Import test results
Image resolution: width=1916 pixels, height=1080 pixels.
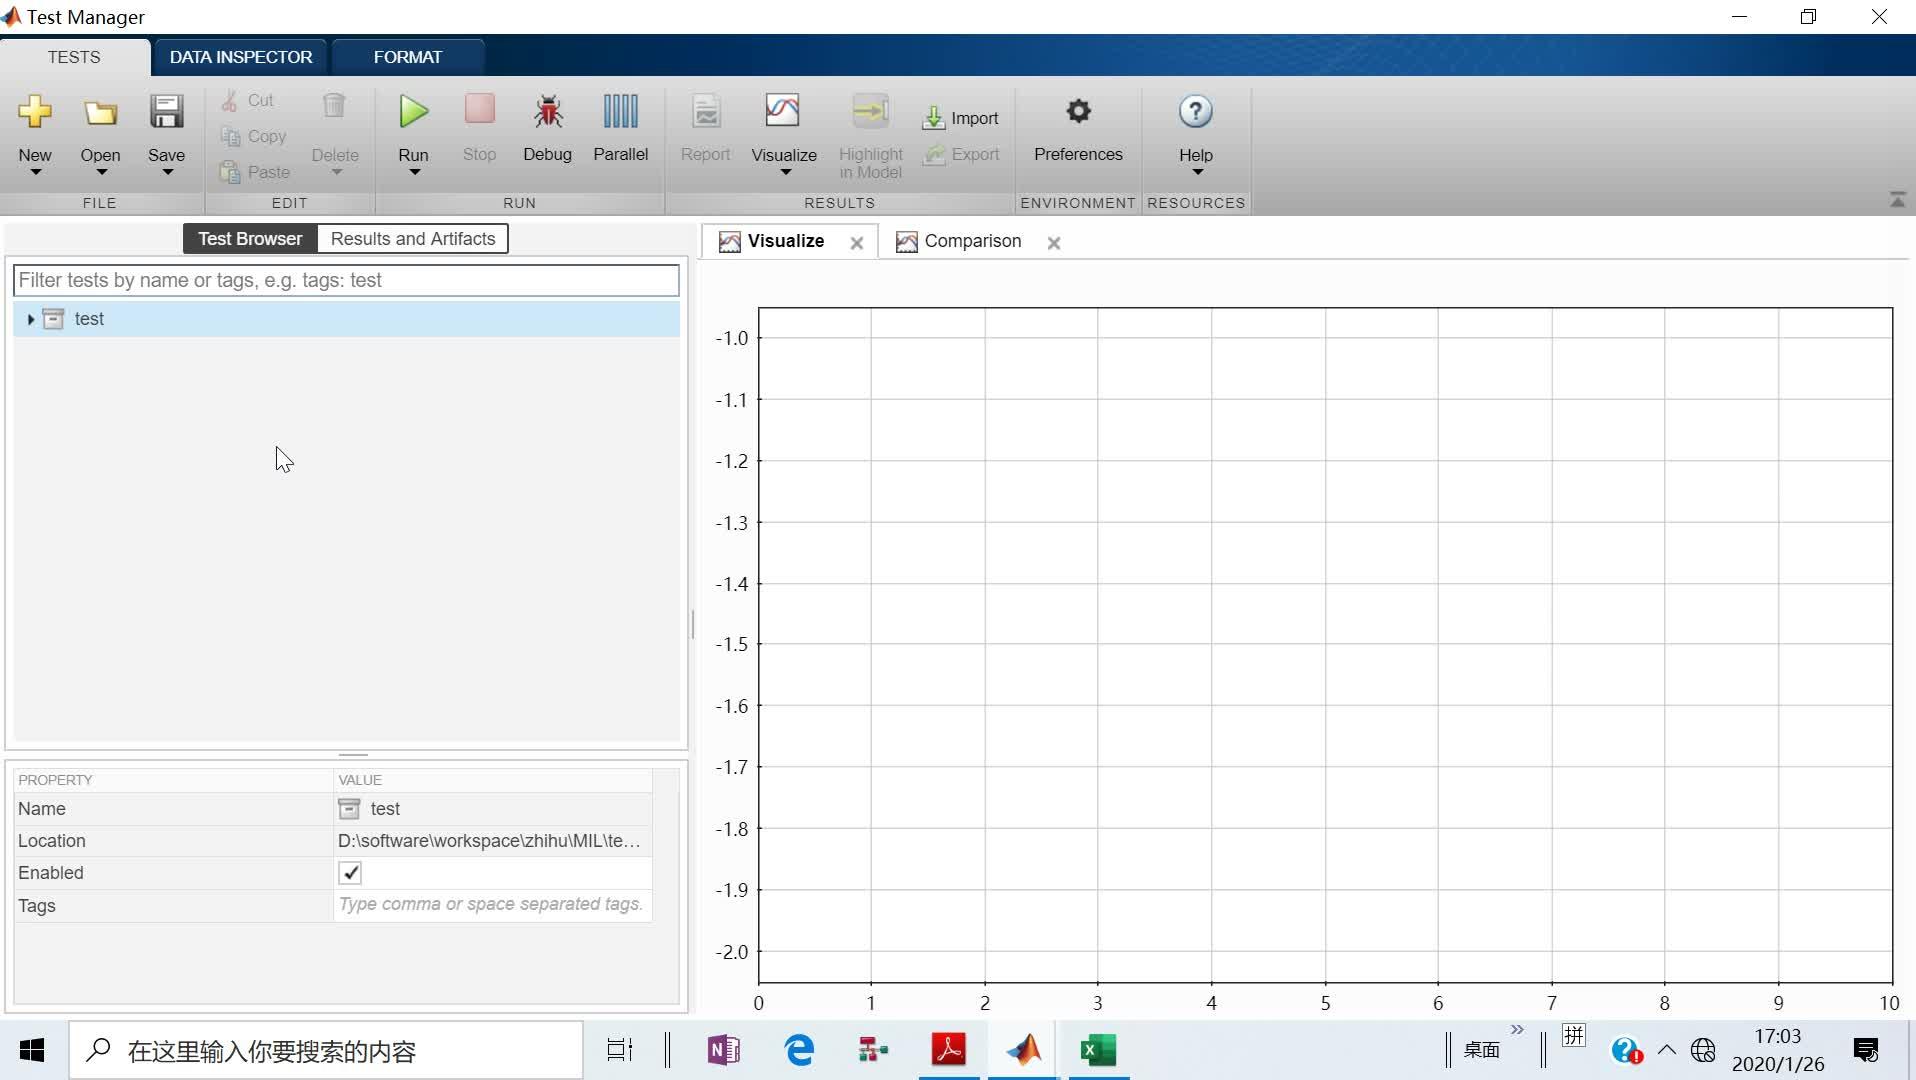(x=961, y=117)
